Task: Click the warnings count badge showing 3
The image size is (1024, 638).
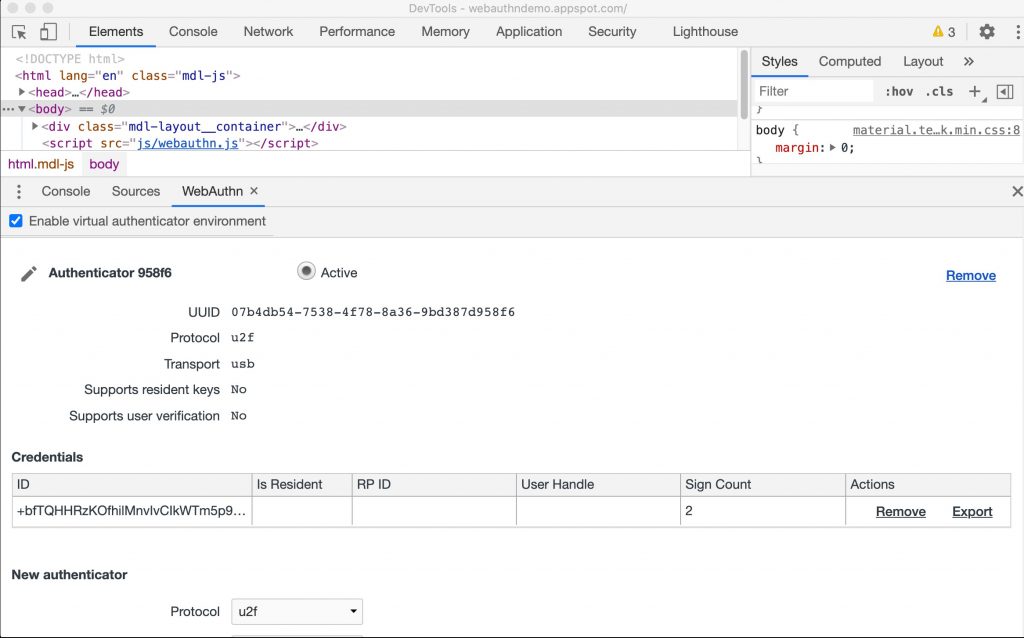Action: [944, 31]
